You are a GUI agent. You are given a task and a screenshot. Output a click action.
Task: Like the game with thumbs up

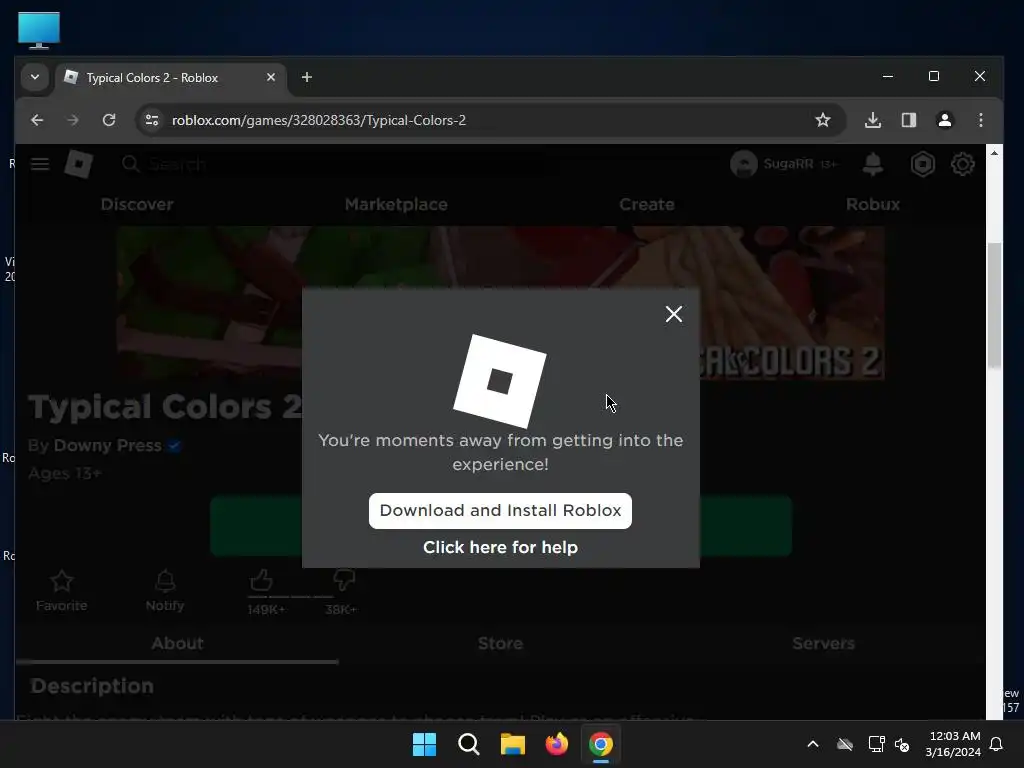(x=261, y=580)
